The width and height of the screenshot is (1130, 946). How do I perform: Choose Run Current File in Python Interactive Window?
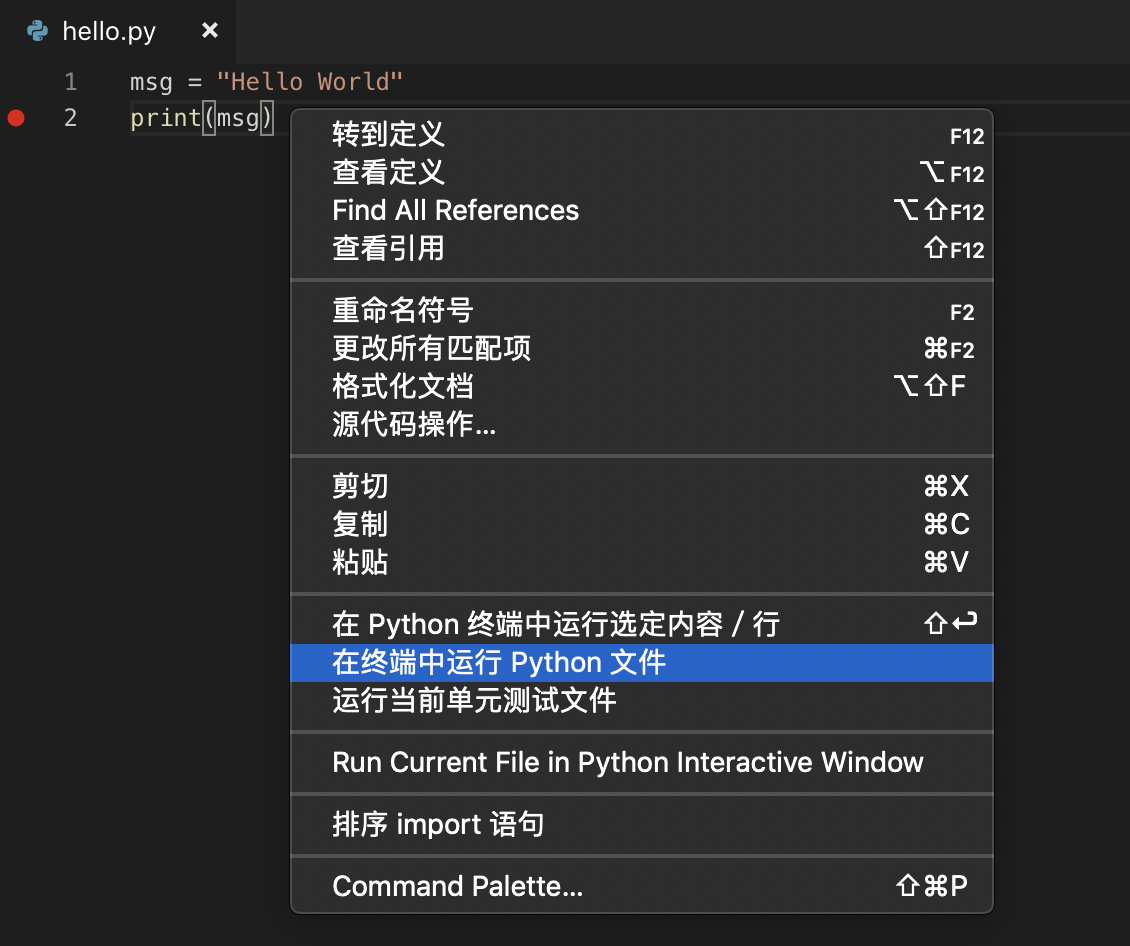(x=641, y=762)
